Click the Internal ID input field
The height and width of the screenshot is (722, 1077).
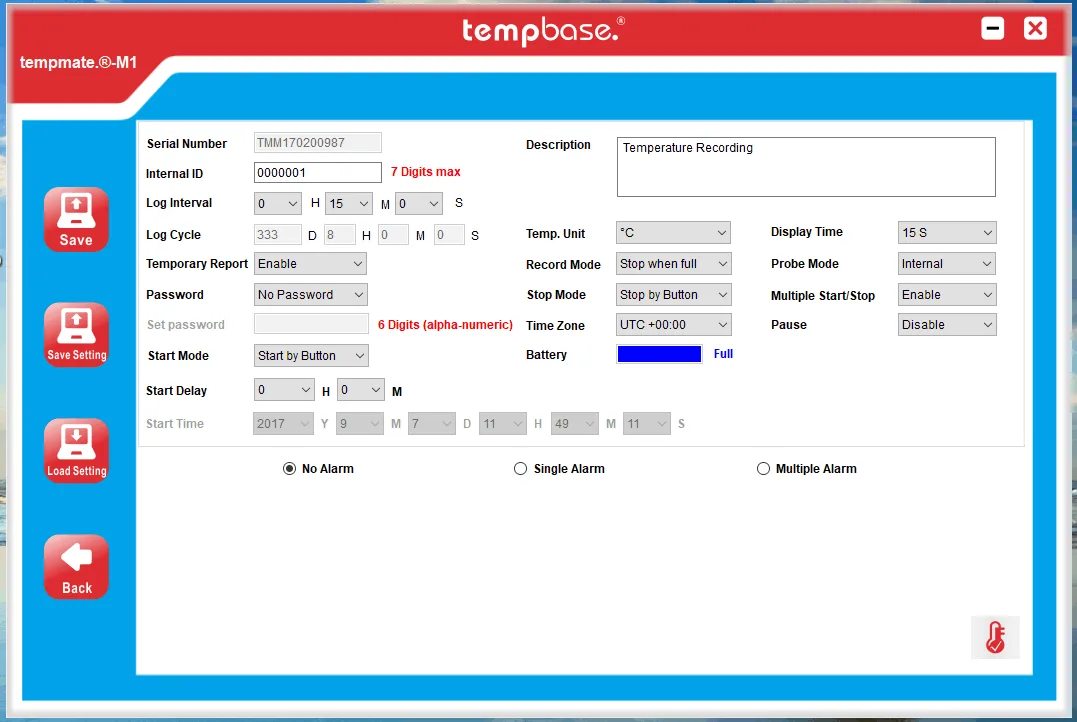pos(317,173)
